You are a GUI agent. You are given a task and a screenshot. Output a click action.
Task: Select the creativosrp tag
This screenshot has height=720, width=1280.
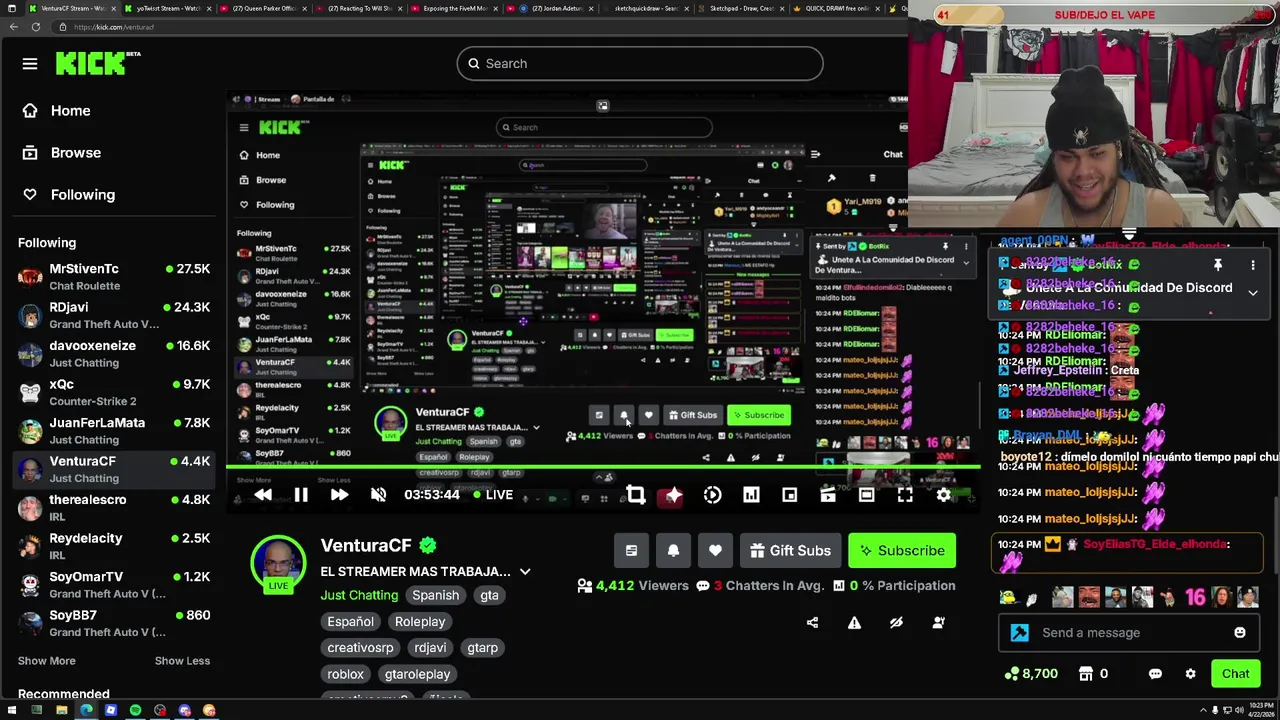point(360,648)
